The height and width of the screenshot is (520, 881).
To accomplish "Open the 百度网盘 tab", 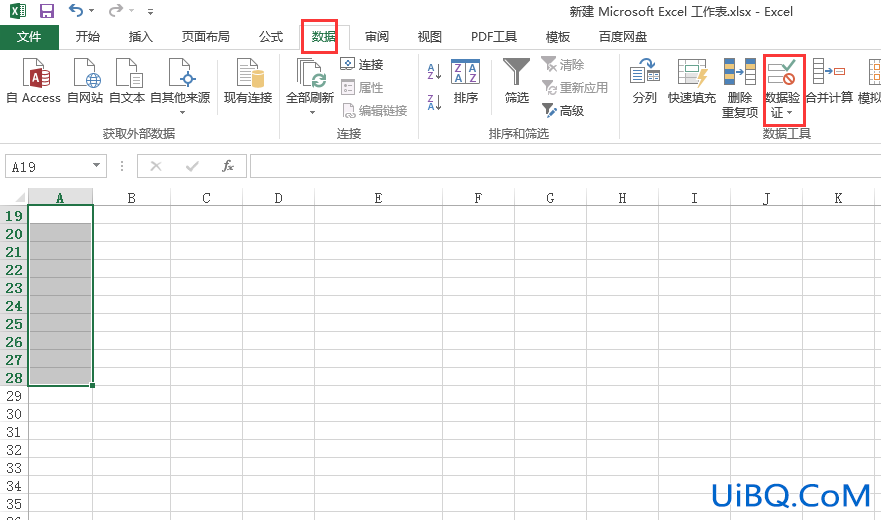I will pos(623,37).
